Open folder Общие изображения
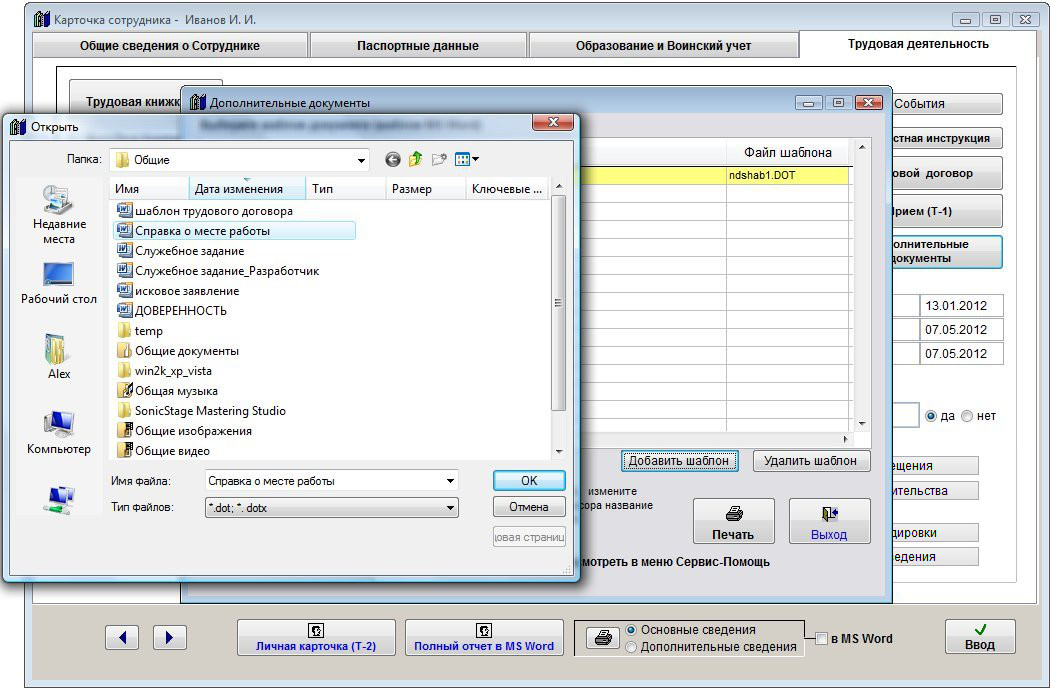The width and height of the screenshot is (1051, 688). (185, 431)
